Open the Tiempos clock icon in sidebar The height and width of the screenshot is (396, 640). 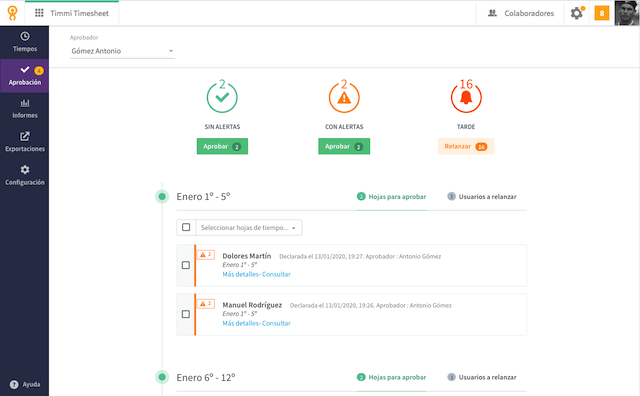(x=25, y=37)
